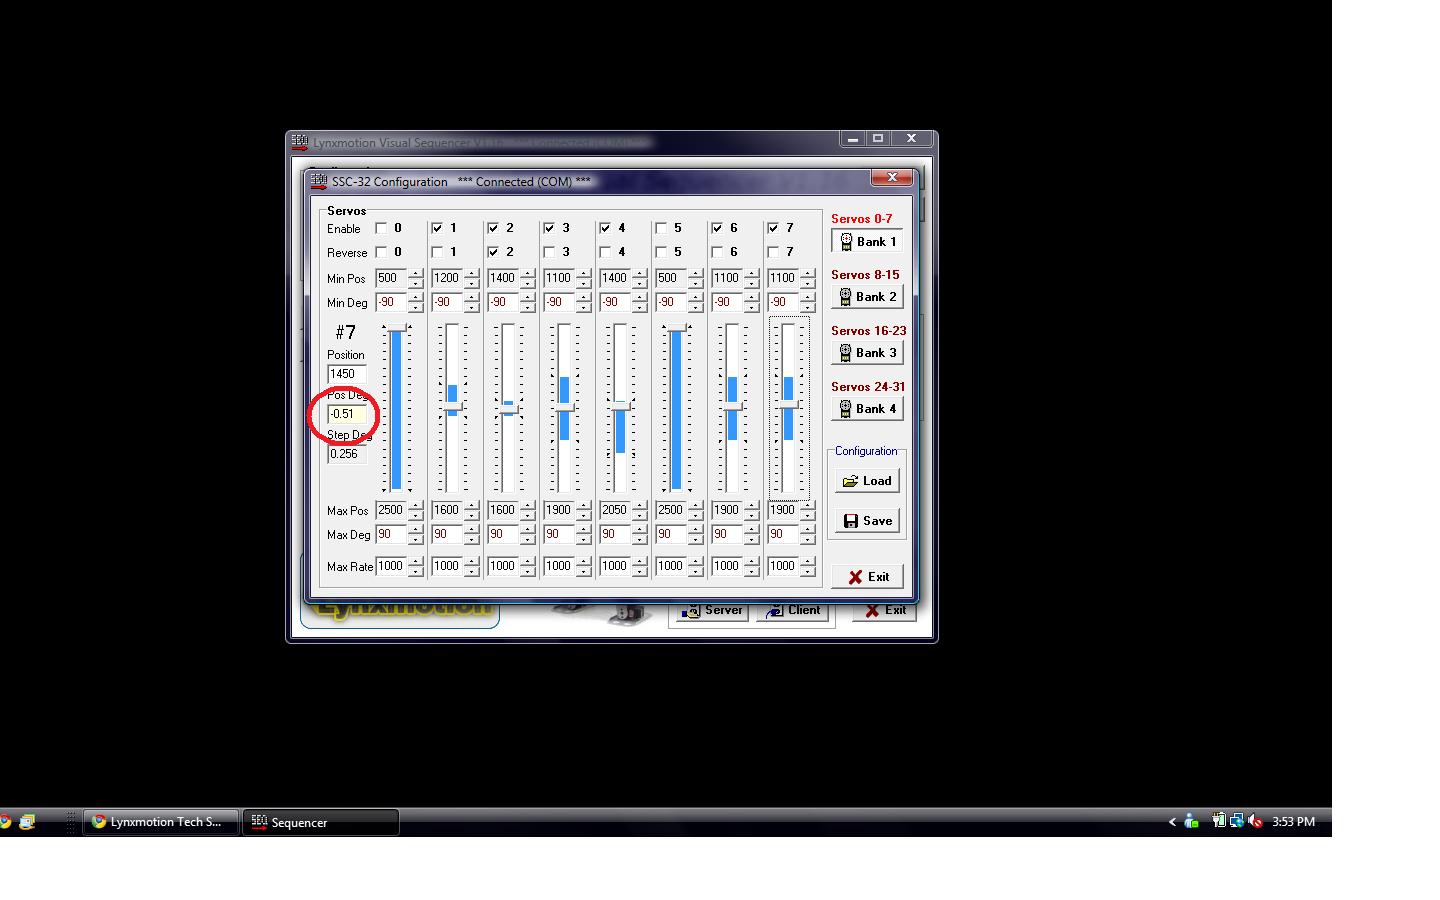Uncheck Enable for servo 6

coord(717,228)
